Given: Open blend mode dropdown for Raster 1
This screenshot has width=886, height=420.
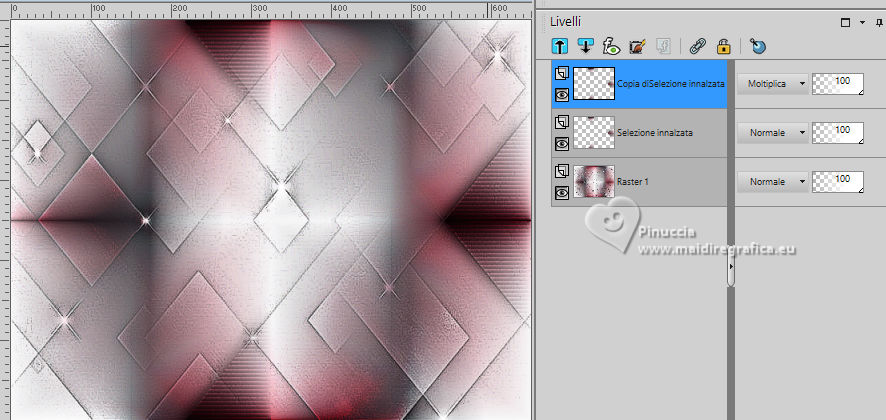Looking at the screenshot, I should pyautogui.click(x=772, y=182).
